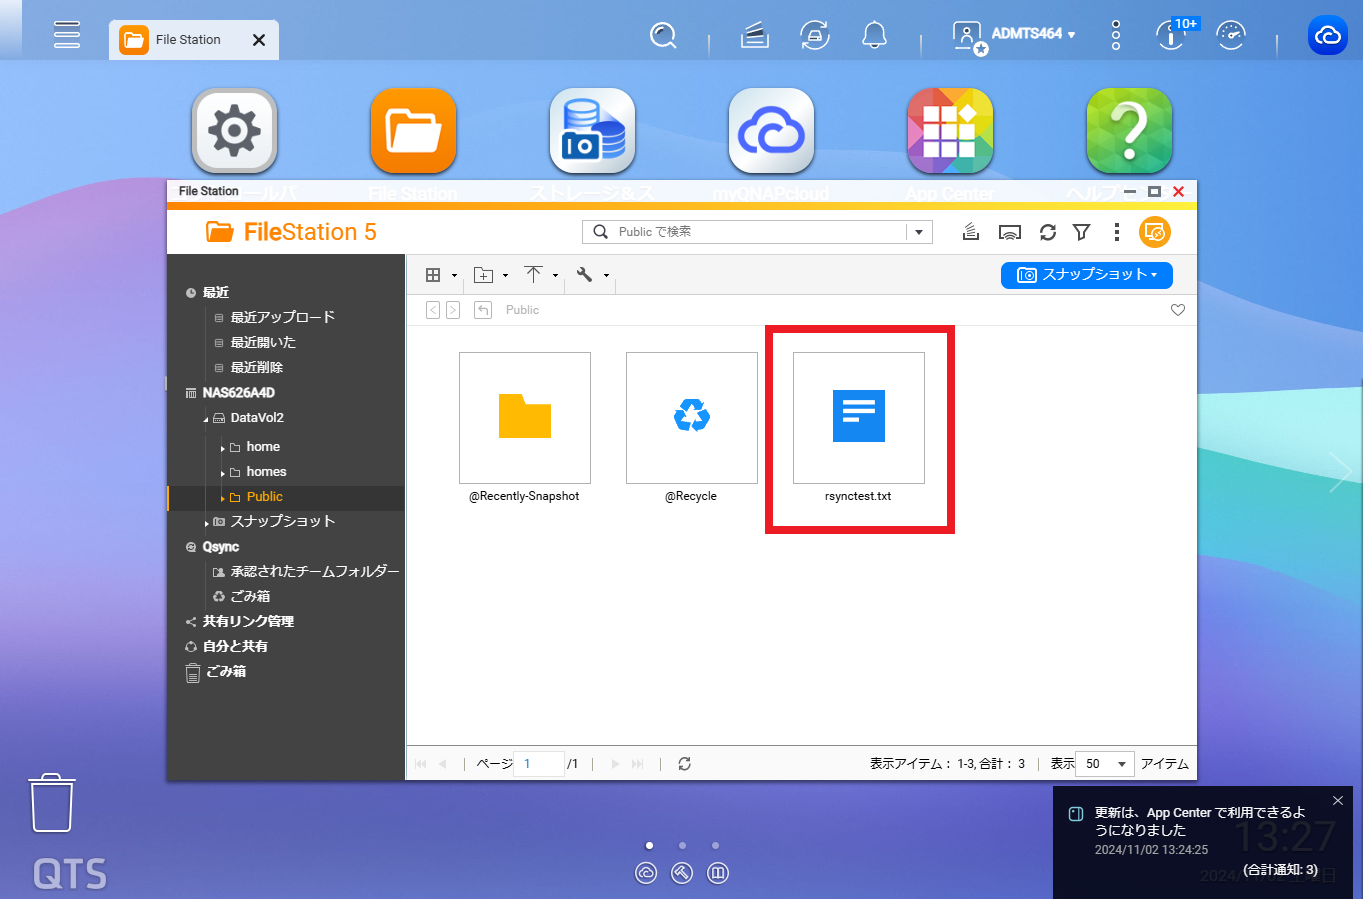
Task: Open the three-dot more options in top bar
Action: tap(1116, 35)
